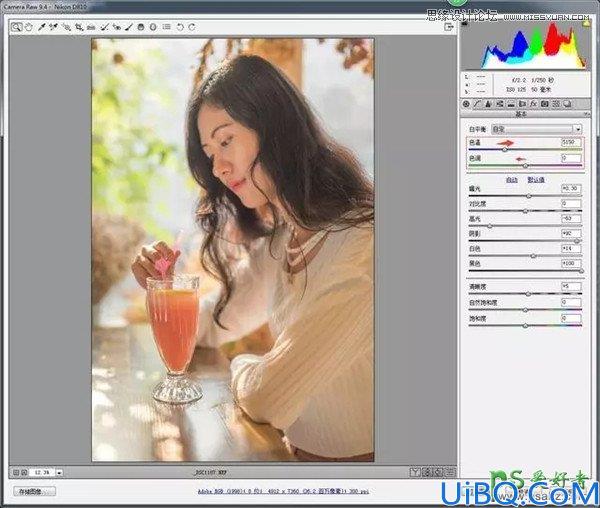Click the 清晰度 clarity value field
This screenshot has height=508, width=600.
[x=571, y=286]
